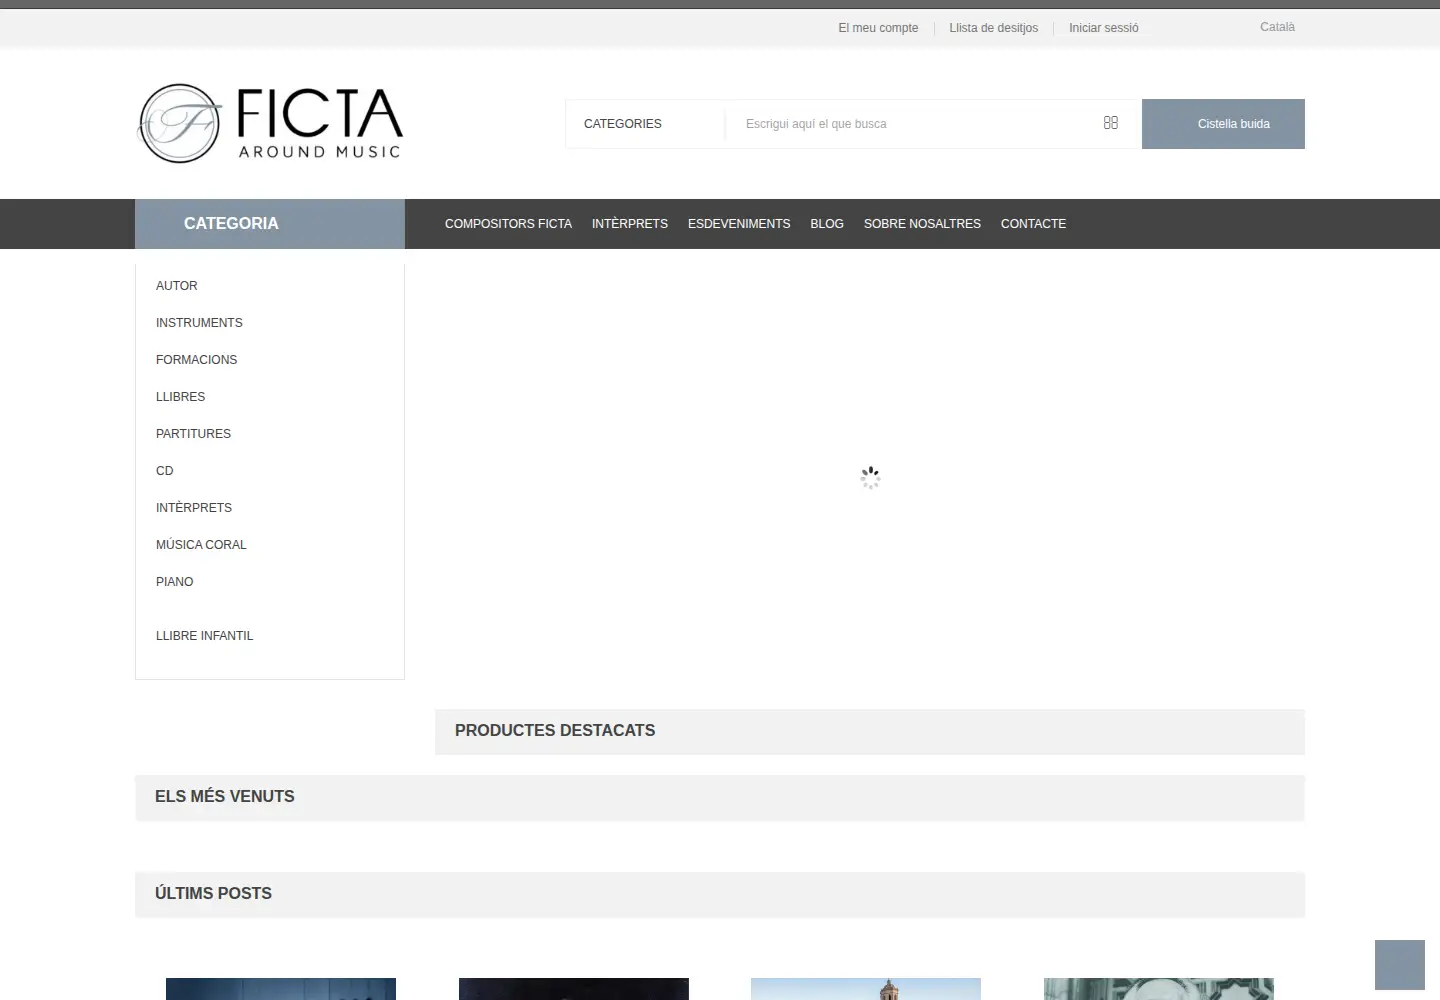The image size is (1440, 1000).
Task: Open ESDEVENIMENTS menu item
Action: tap(739, 224)
